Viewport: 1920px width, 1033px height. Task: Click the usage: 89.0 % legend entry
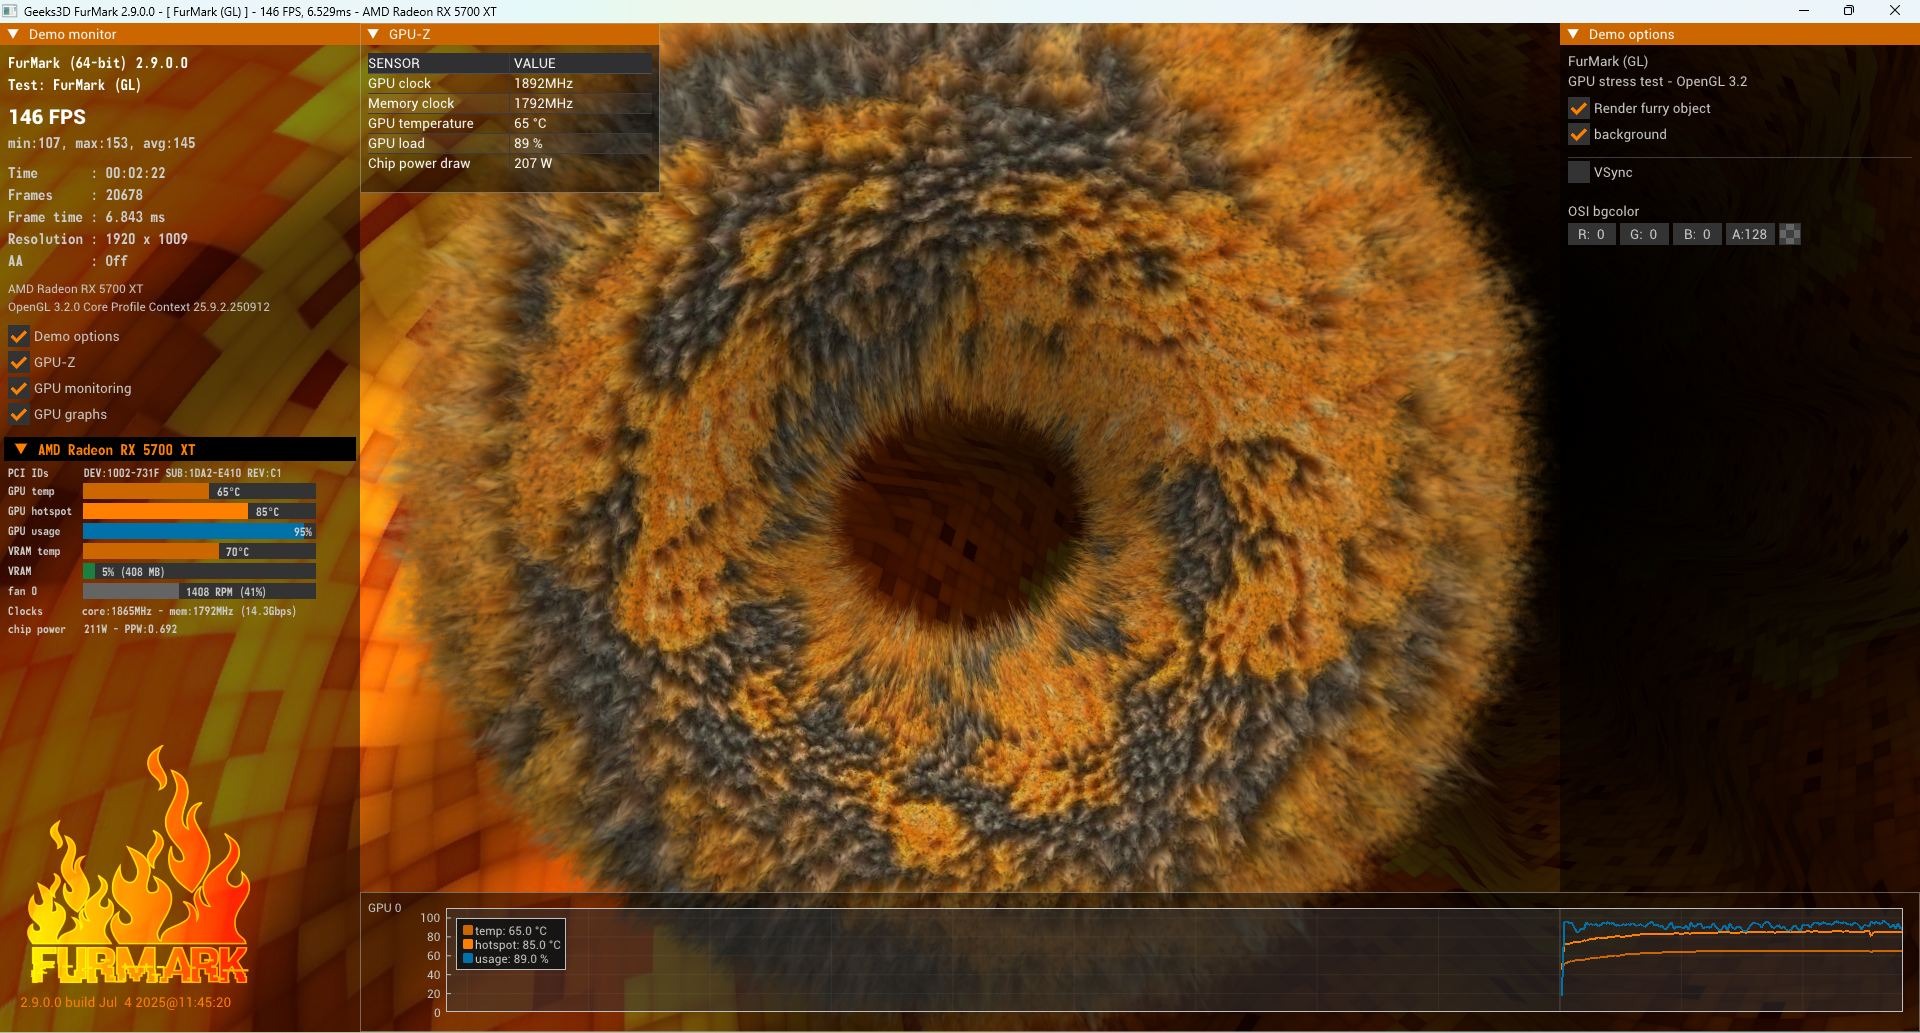[x=505, y=959]
